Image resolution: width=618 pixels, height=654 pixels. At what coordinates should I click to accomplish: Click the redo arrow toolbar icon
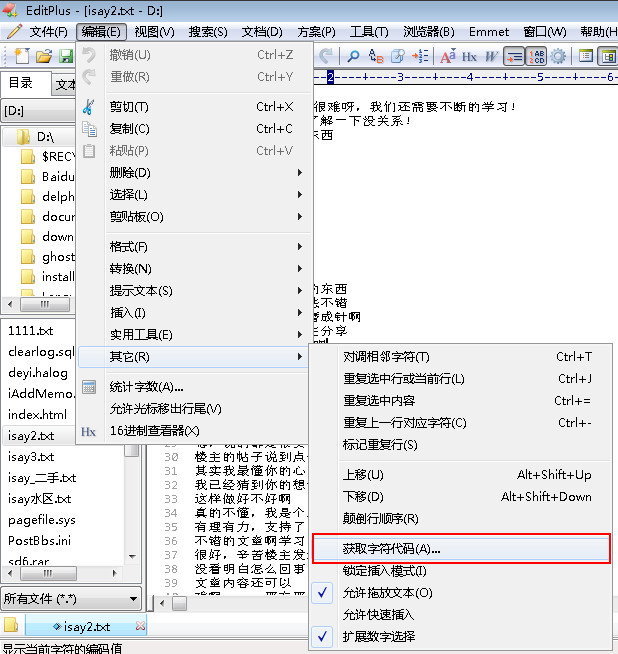326,55
